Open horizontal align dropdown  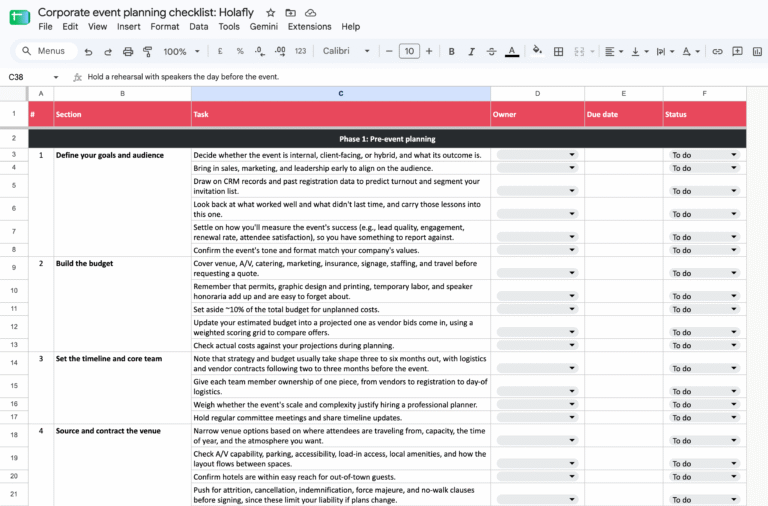[614, 51]
